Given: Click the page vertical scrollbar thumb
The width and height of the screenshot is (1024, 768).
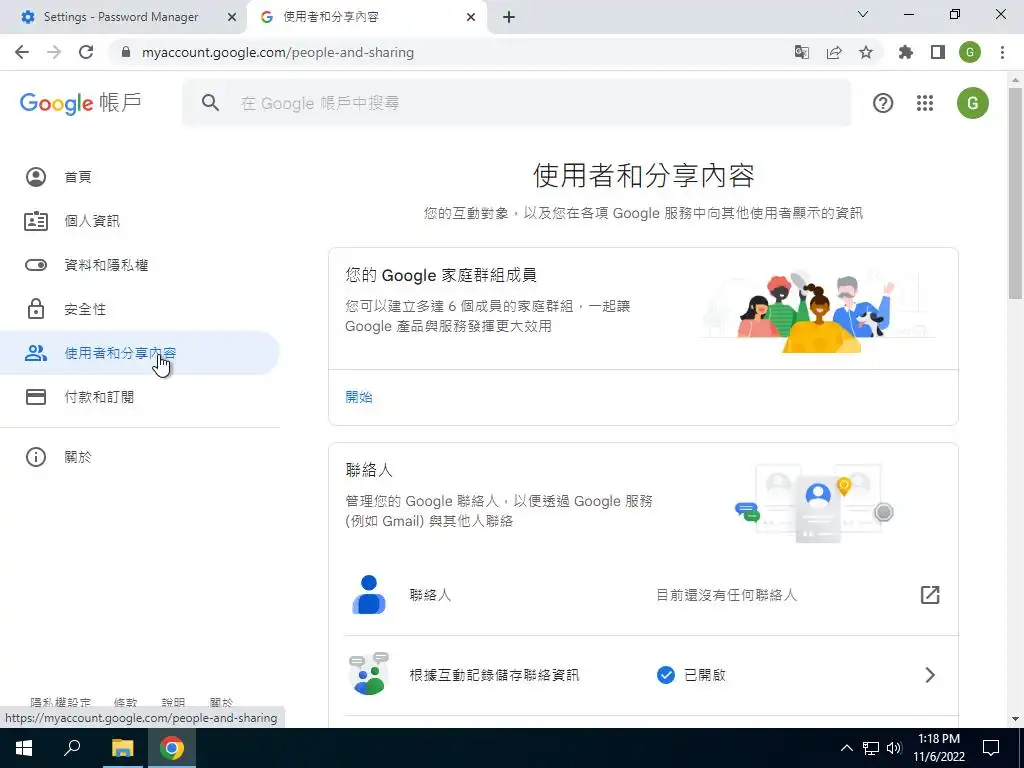Looking at the screenshot, I should tap(1015, 191).
